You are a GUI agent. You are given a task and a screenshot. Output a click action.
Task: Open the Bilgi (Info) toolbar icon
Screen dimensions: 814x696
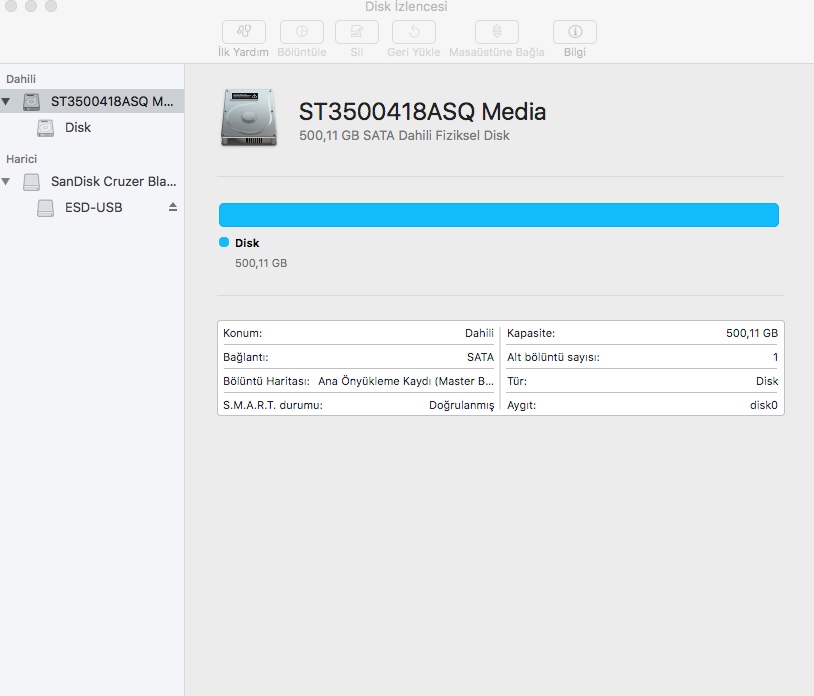pyautogui.click(x=574, y=32)
